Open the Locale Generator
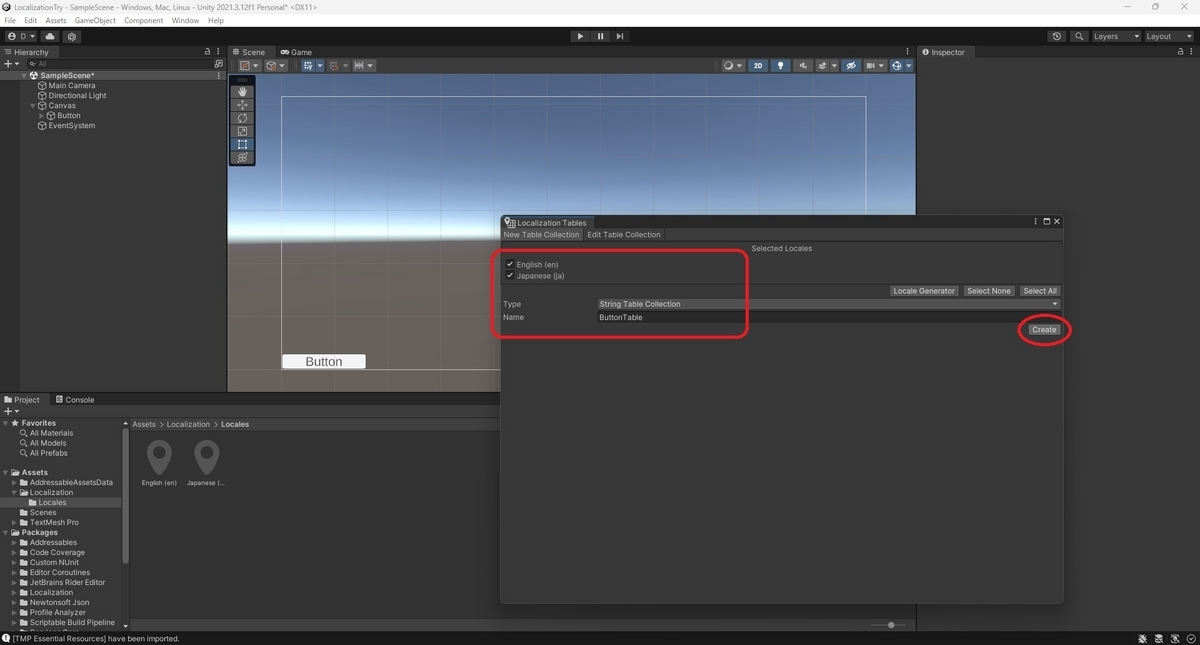Viewport: 1200px width, 645px height. pos(923,290)
